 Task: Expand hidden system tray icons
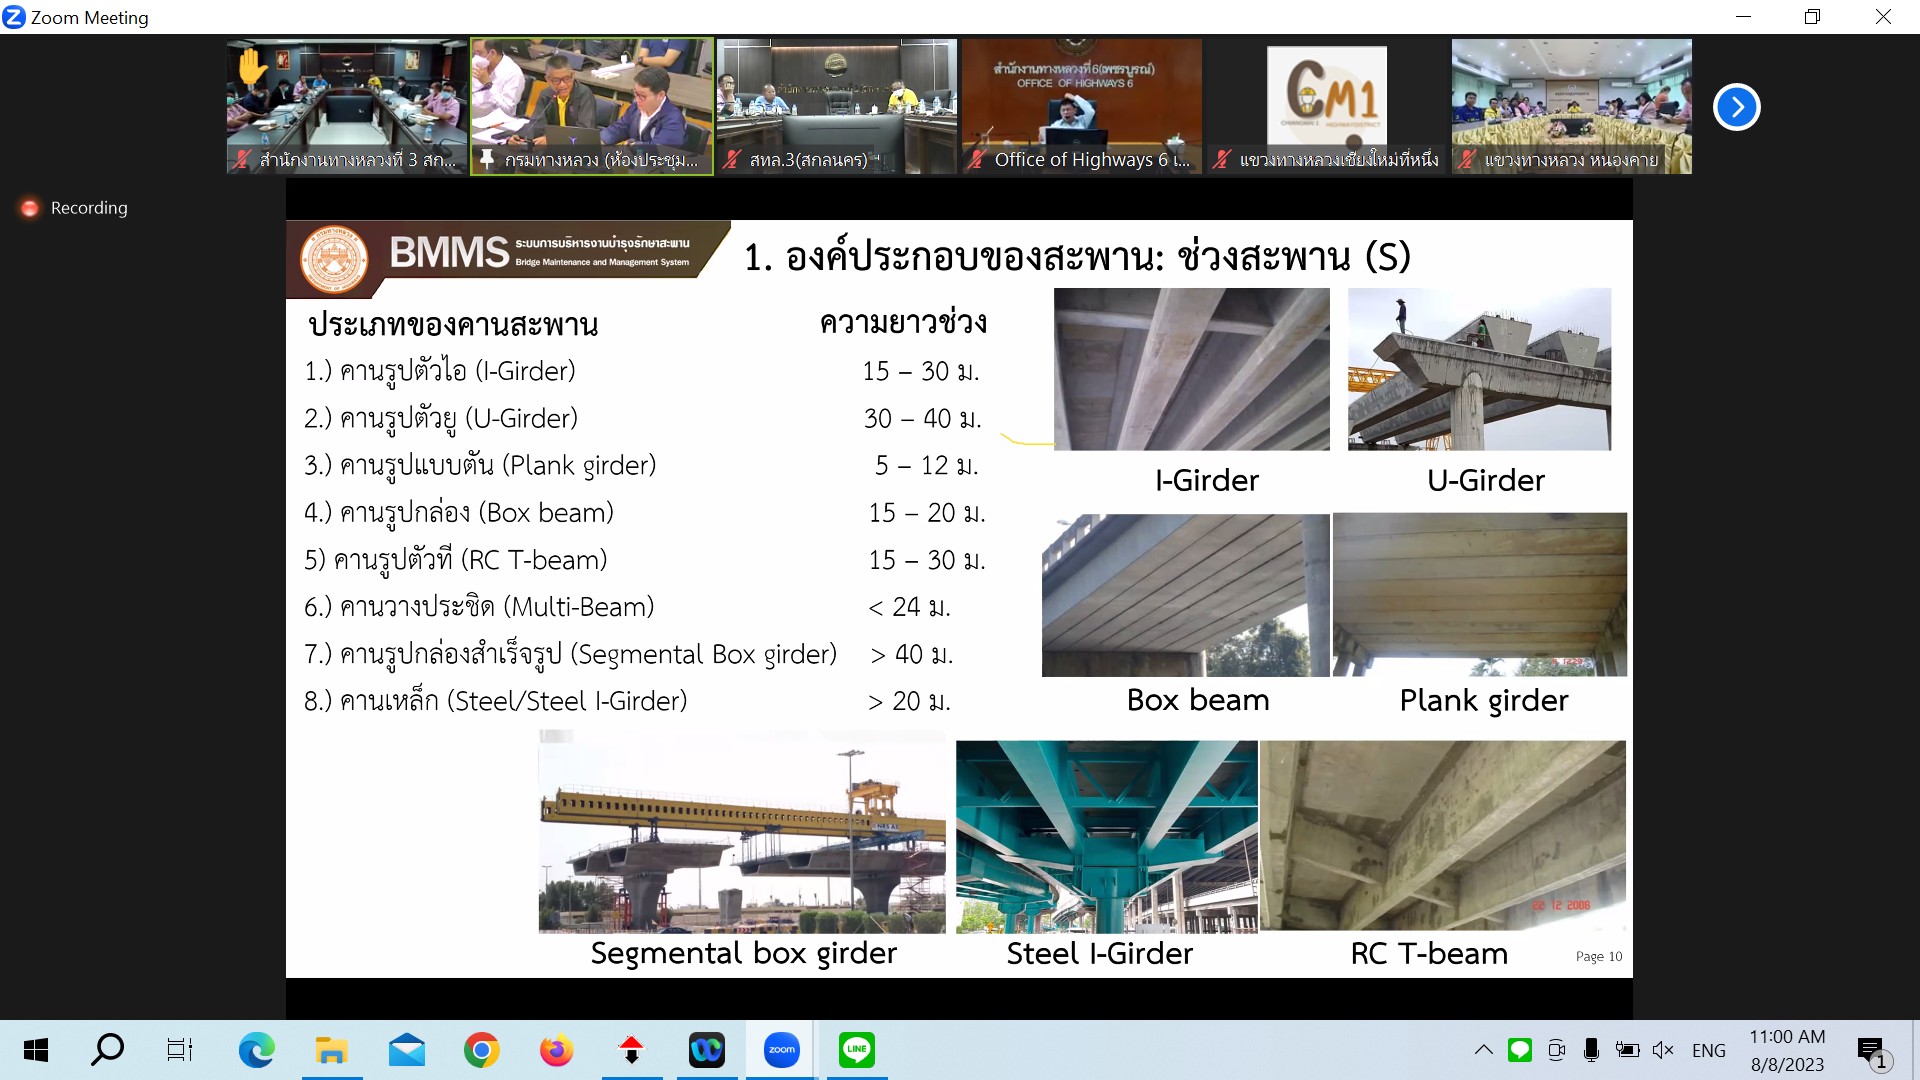1484,1050
